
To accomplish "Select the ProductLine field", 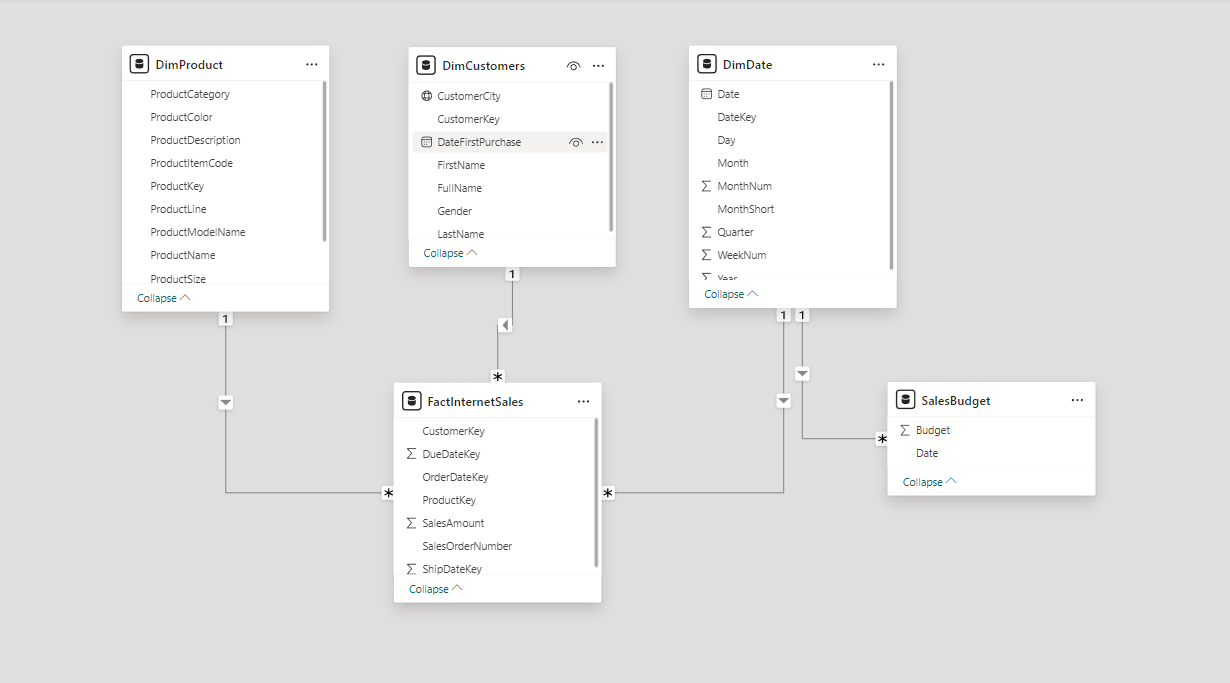I will tap(178, 209).
